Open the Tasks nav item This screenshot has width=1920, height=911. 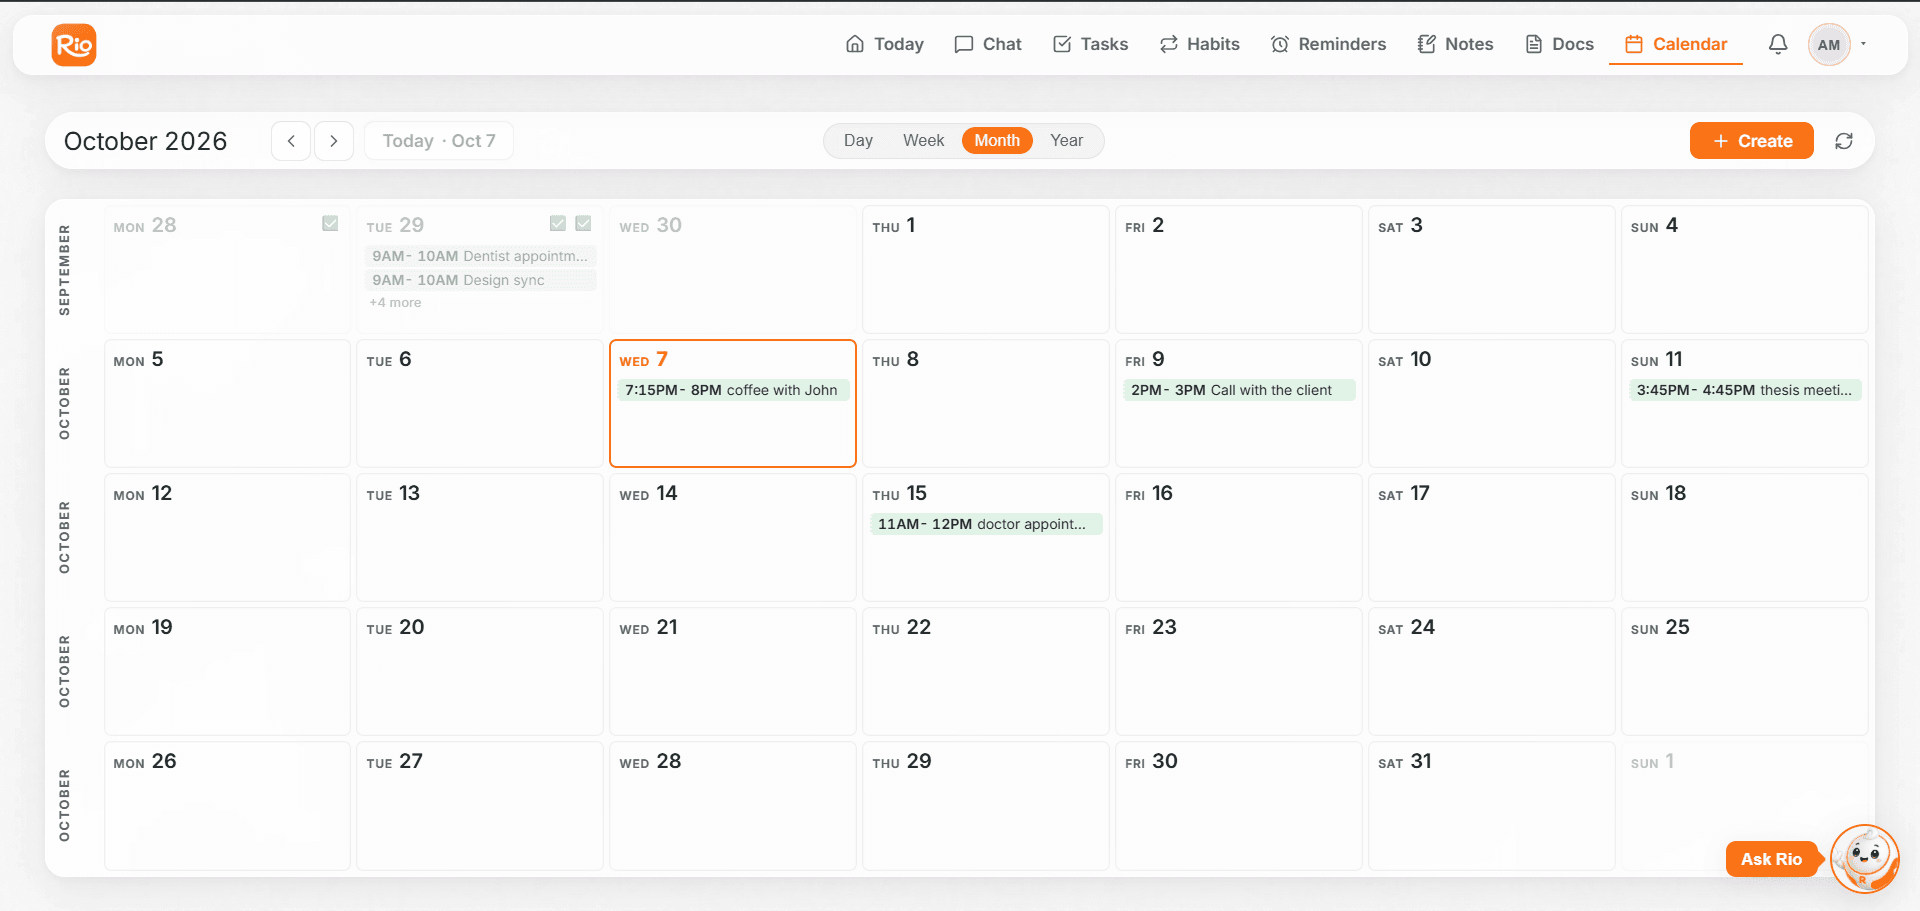point(1091,44)
